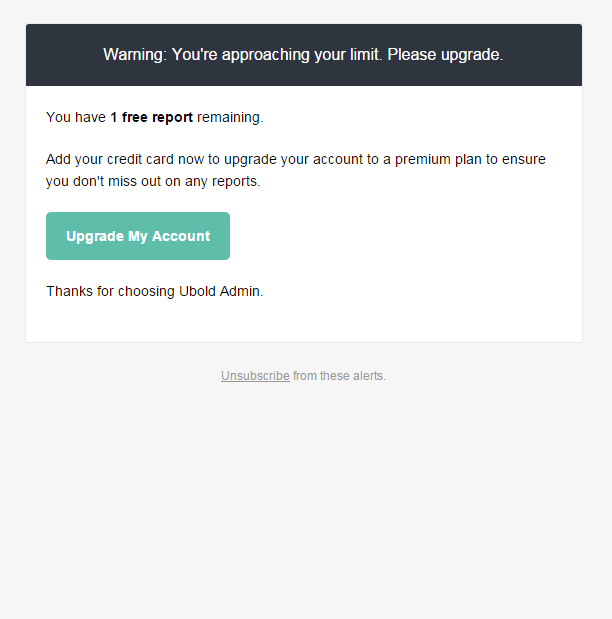612x619 pixels.
Task: Click the words "premium plan"
Action: click(x=442, y=159)
